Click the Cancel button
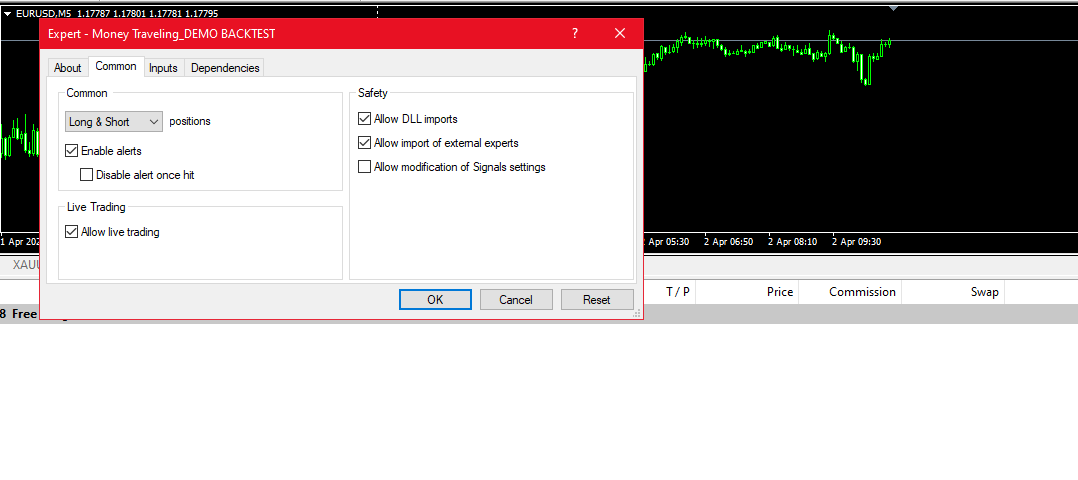Image resolution: width=1078 pixels, height=480 pixels. (516, 300)
